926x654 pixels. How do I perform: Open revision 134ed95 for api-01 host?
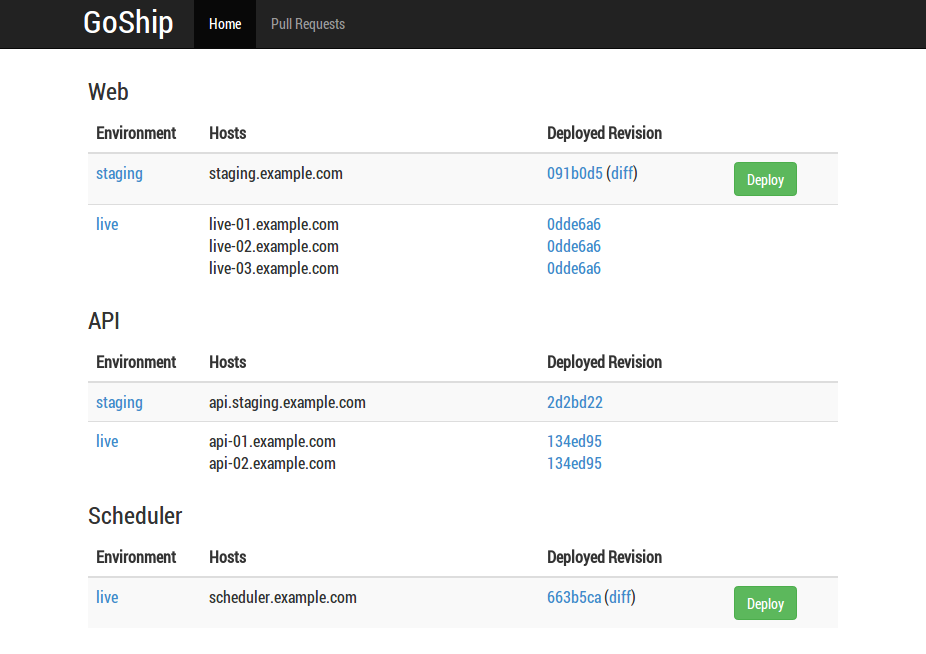[x=574, y=442]
